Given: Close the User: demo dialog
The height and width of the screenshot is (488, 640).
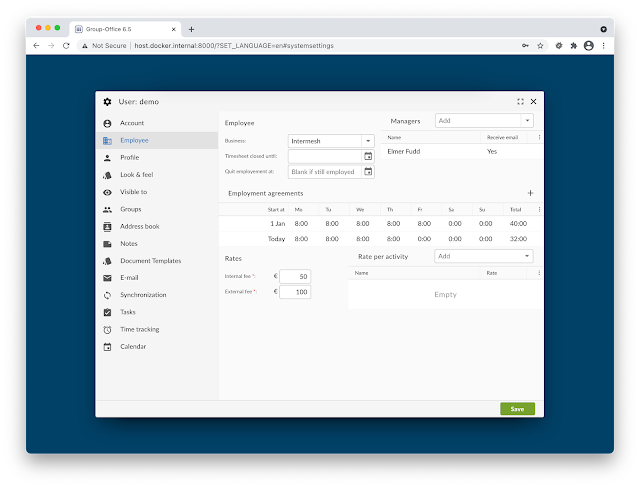Looking at the screenshot, I should coord(533,102).
